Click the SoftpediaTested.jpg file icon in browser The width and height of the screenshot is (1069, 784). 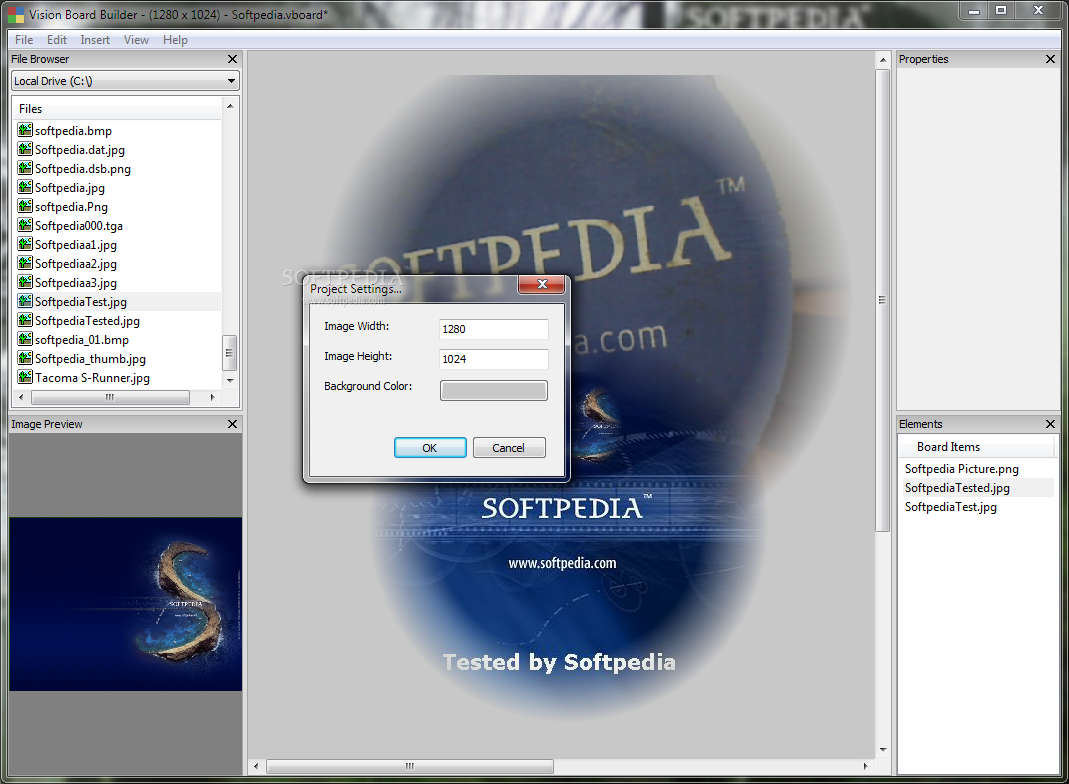point(25,320)
